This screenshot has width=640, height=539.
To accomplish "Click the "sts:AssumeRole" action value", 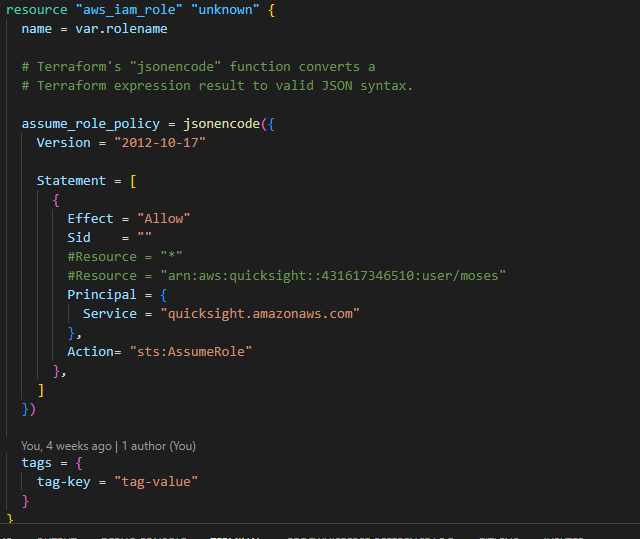I will pos(190,352).
